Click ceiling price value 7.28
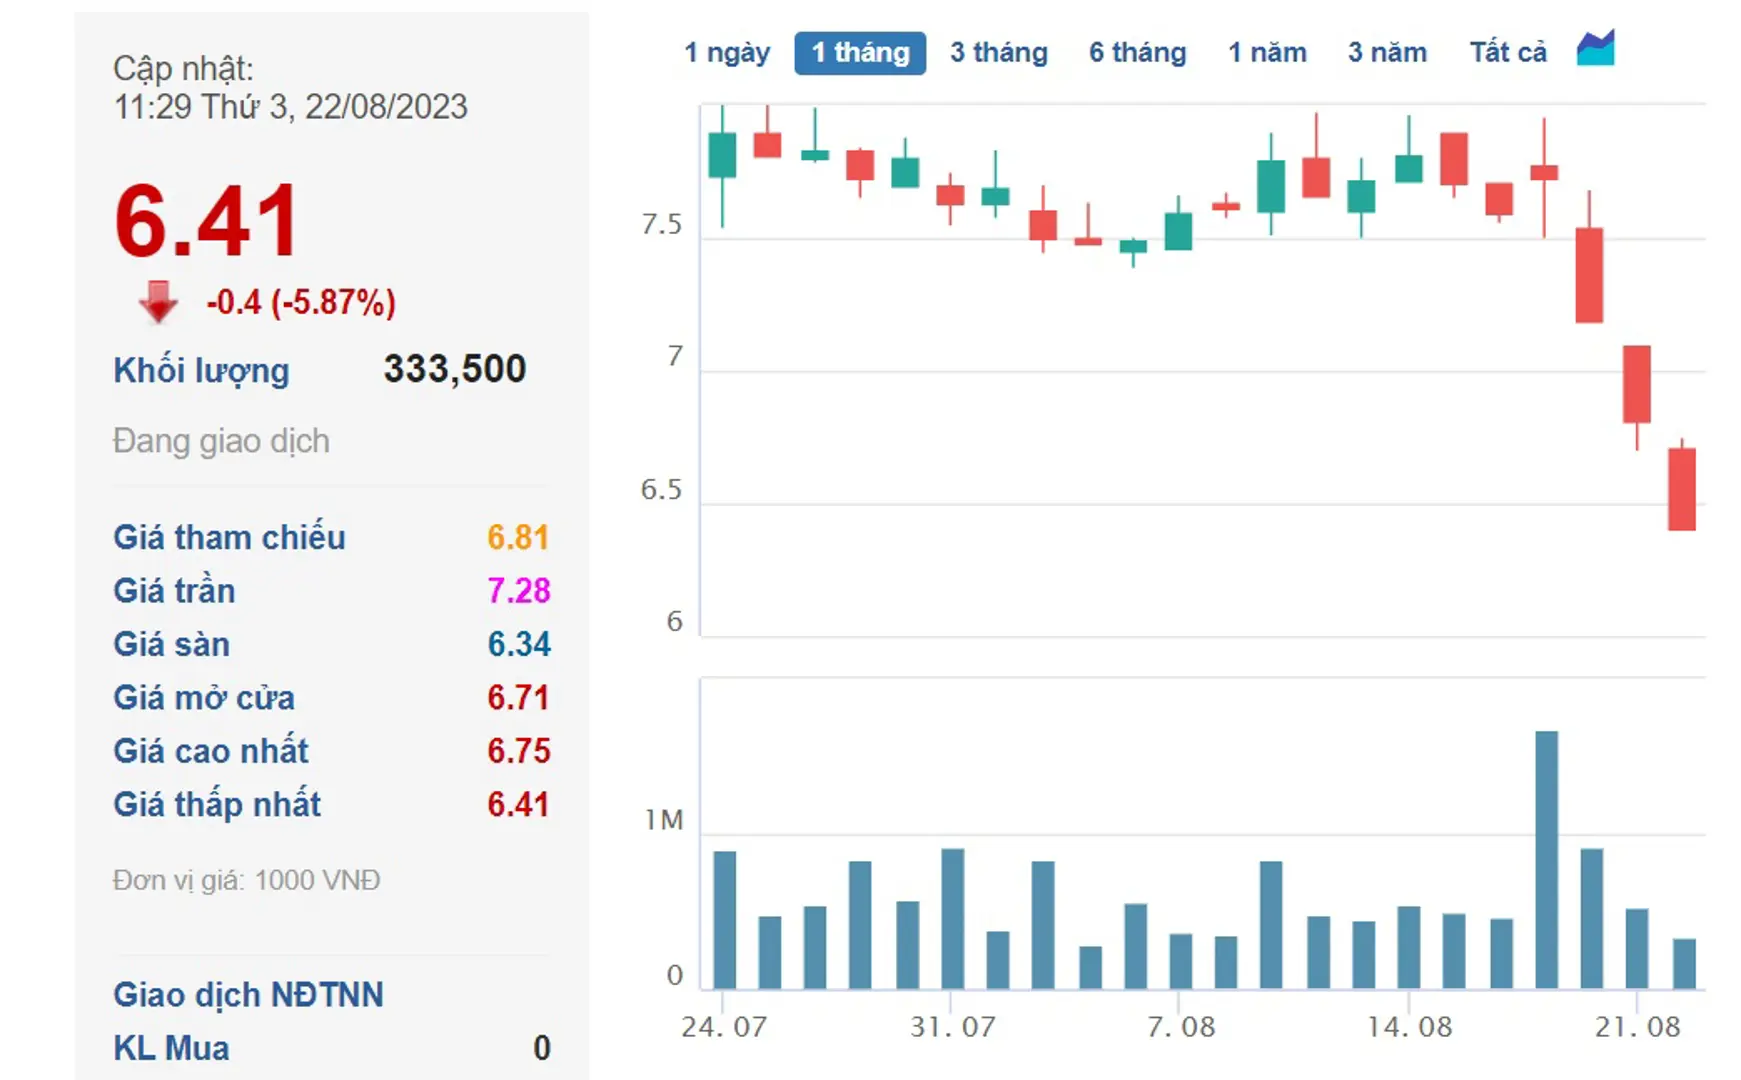Image resolution: width=1741 pixels, height=1080 pixels. click(x=518, y=591)
